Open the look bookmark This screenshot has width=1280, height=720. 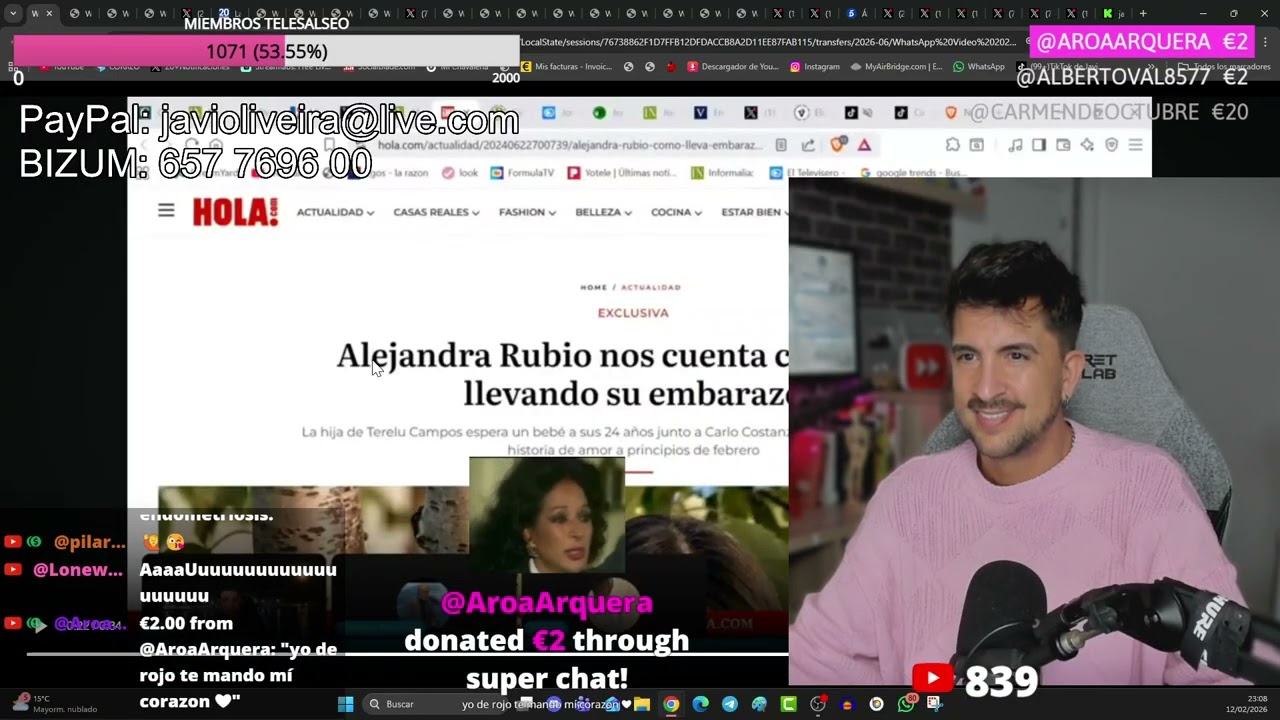tap(460, 173)
